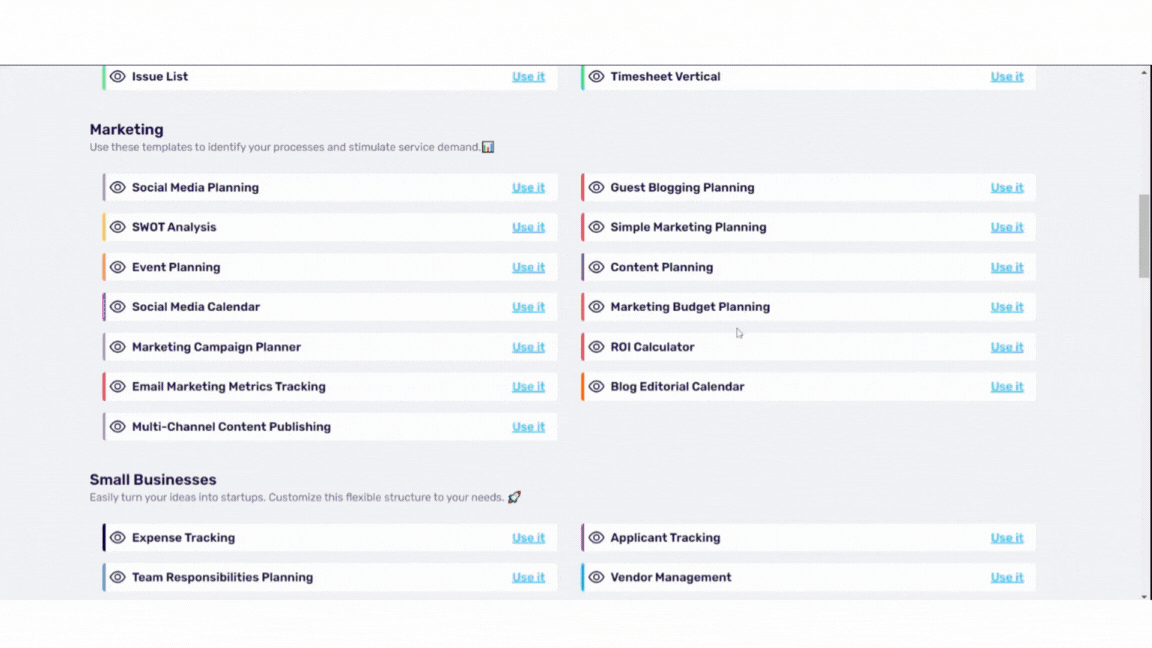
Task: Click the scroll up arrow of the page scrollbar
Action: 1144,73
